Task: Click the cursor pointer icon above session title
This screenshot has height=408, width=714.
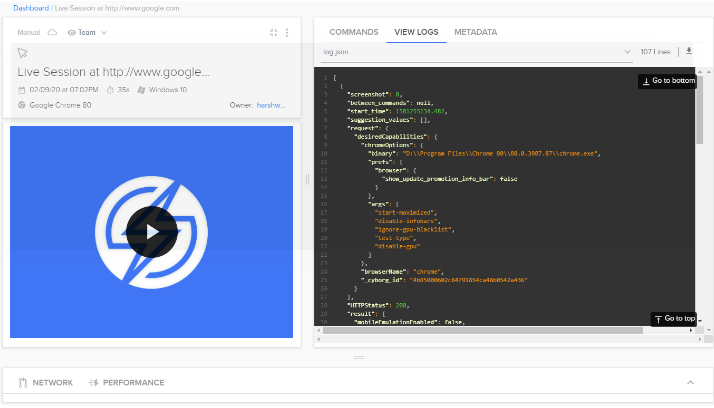Action: tap(23, 53)
